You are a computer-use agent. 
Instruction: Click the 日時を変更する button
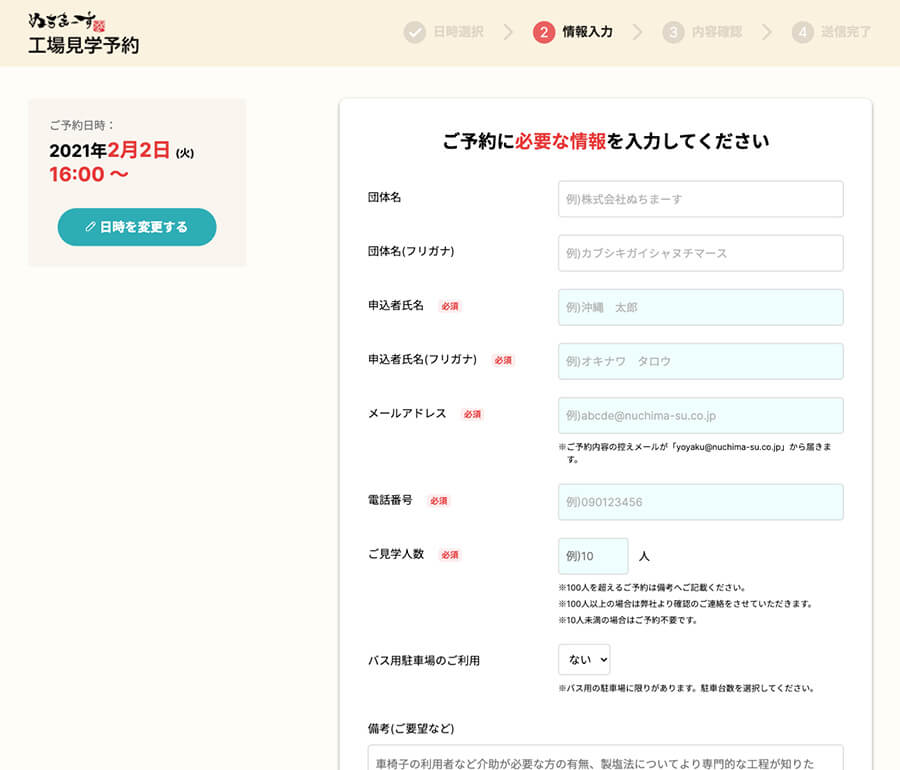tap(137, 227)
